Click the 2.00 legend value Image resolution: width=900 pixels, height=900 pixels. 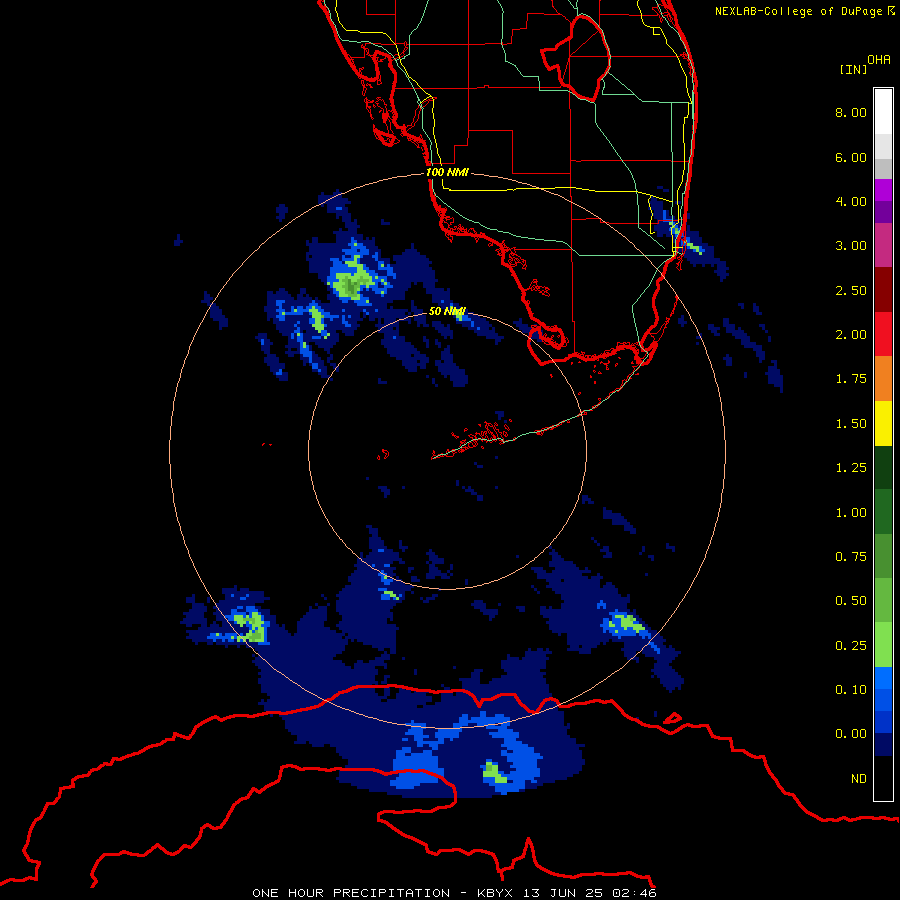851,335
